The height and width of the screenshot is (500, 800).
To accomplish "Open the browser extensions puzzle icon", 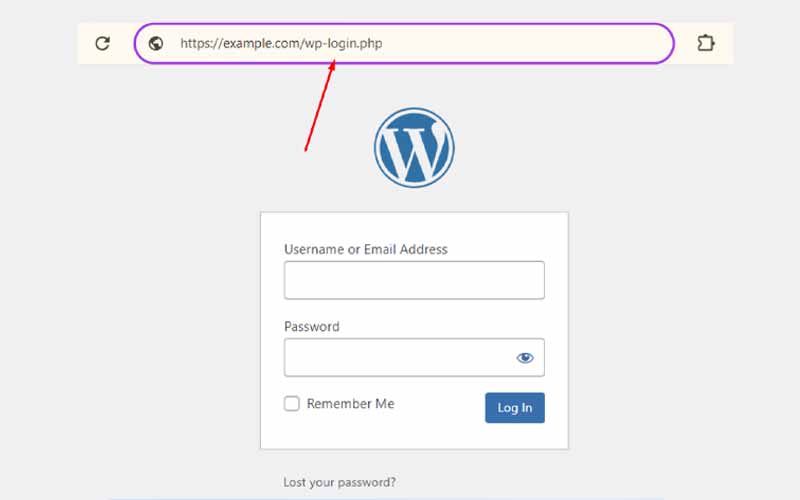I will coord(706,43).
